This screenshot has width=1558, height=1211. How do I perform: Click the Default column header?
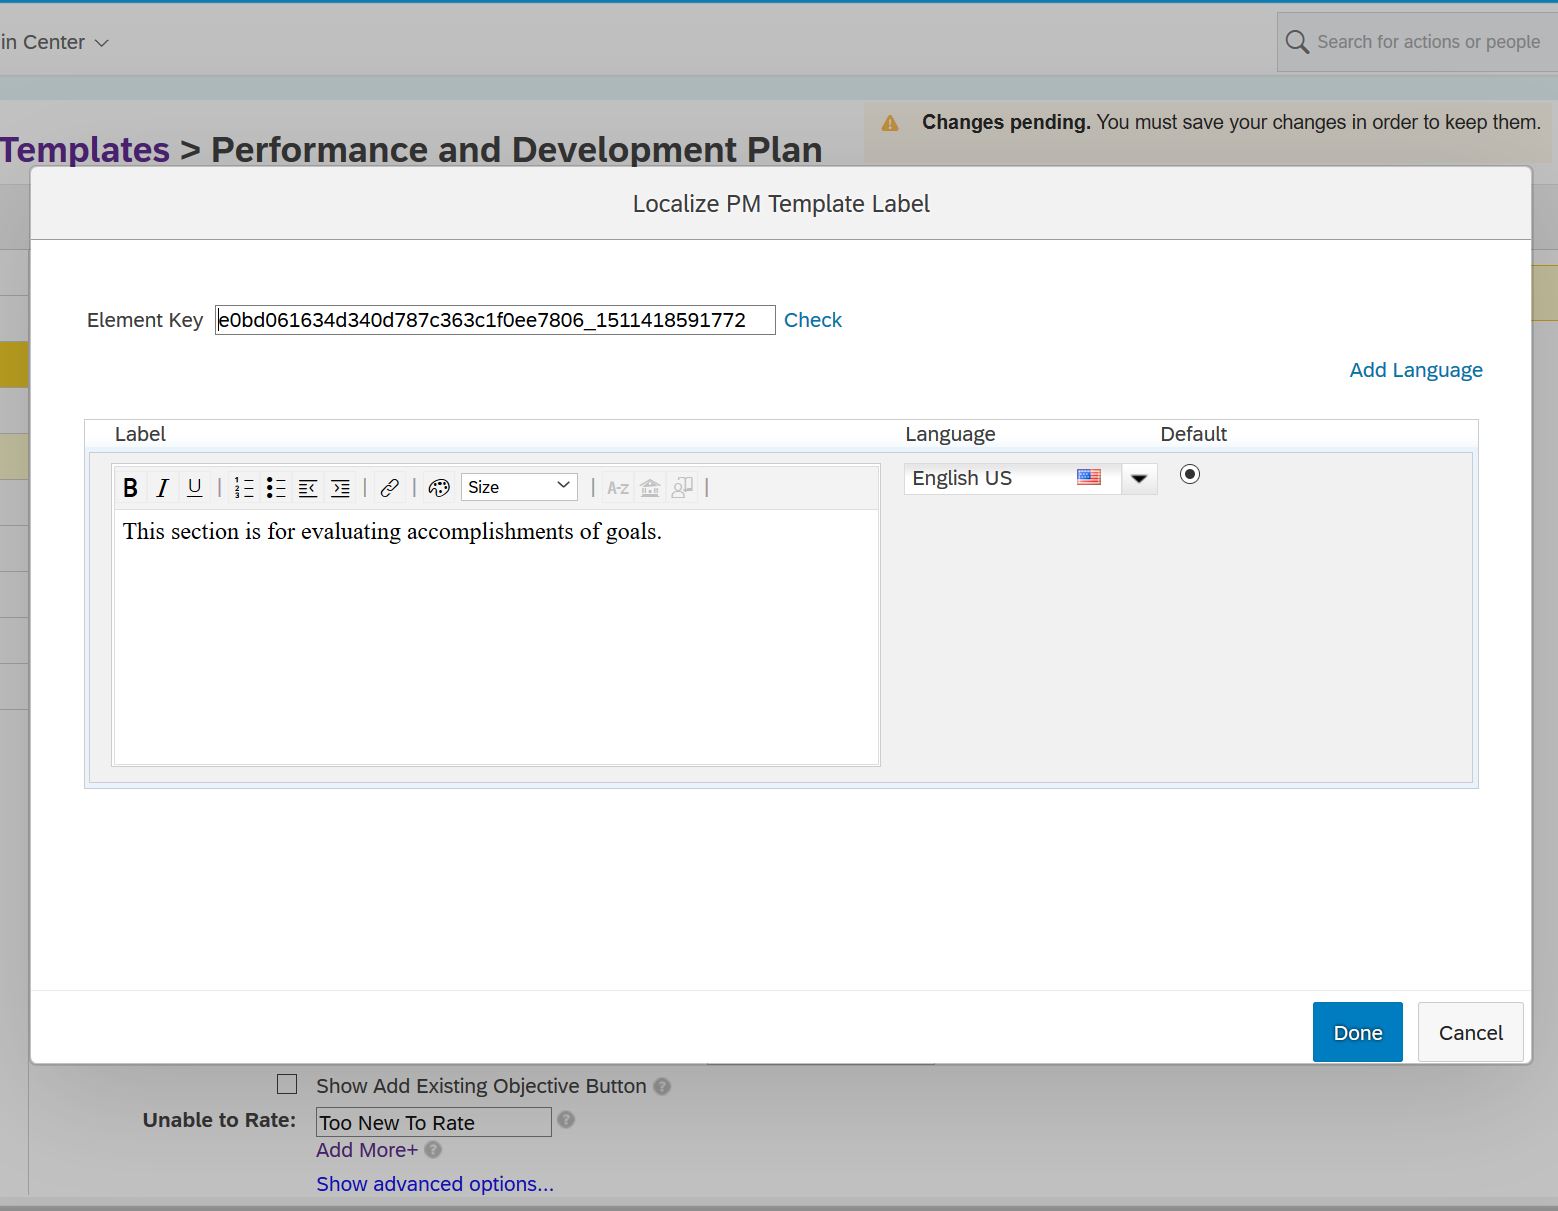(x=1193, y=434)
